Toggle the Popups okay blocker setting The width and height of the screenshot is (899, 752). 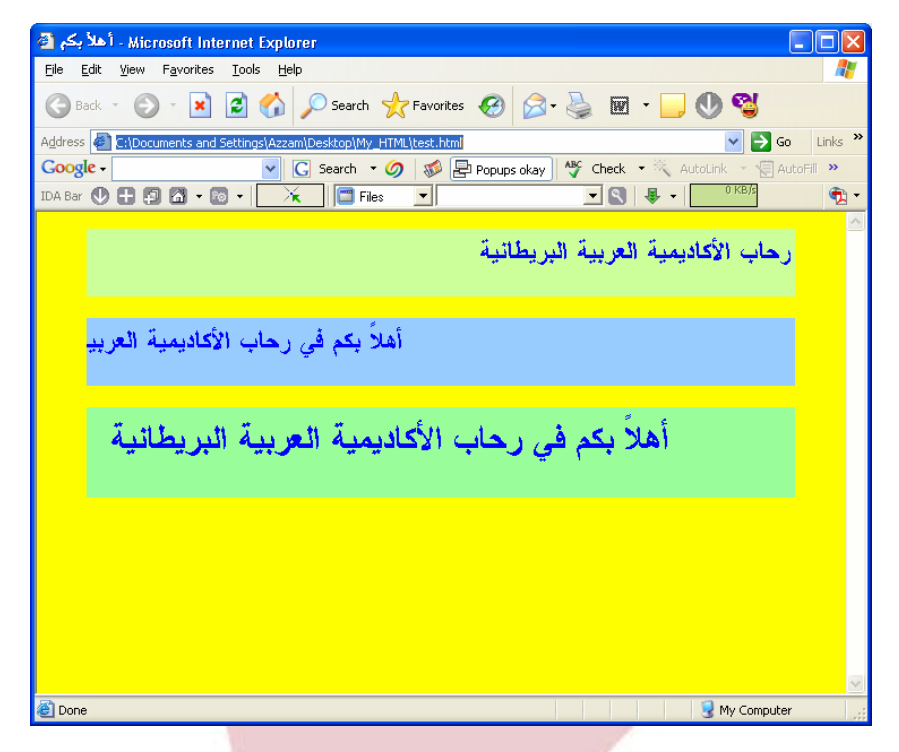(500, 168)
